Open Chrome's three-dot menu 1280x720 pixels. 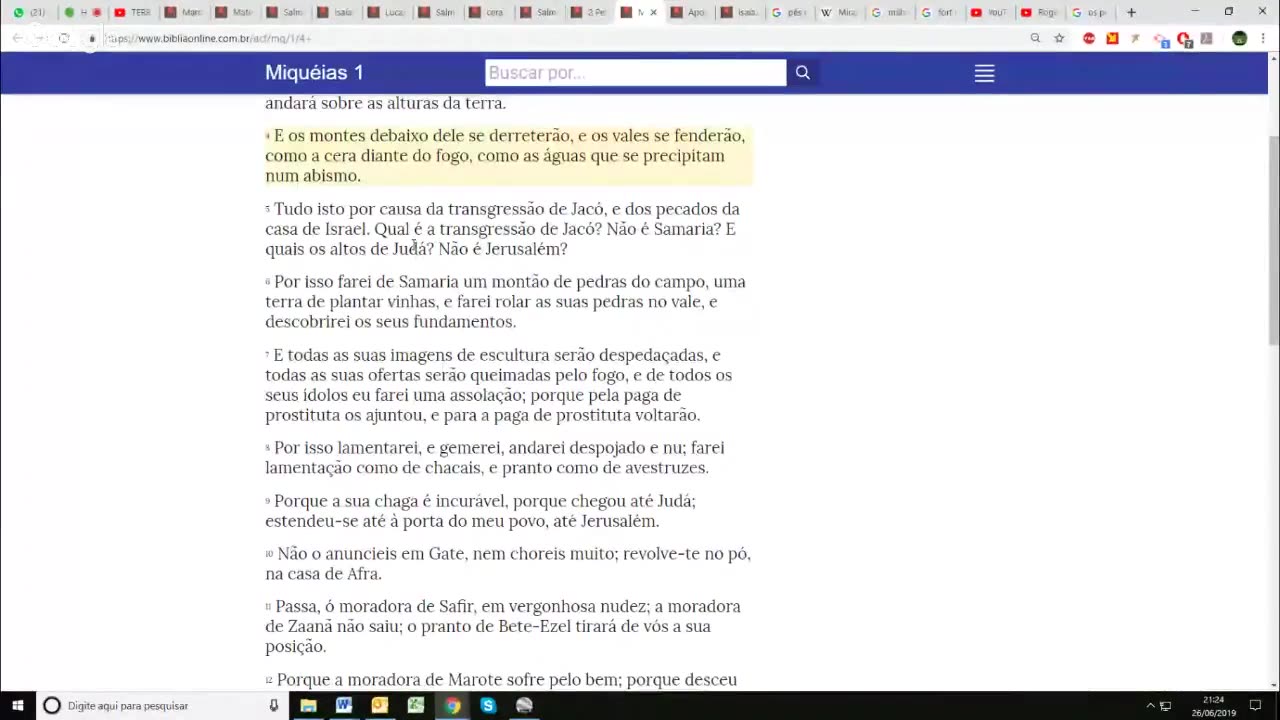(1264, 38)
